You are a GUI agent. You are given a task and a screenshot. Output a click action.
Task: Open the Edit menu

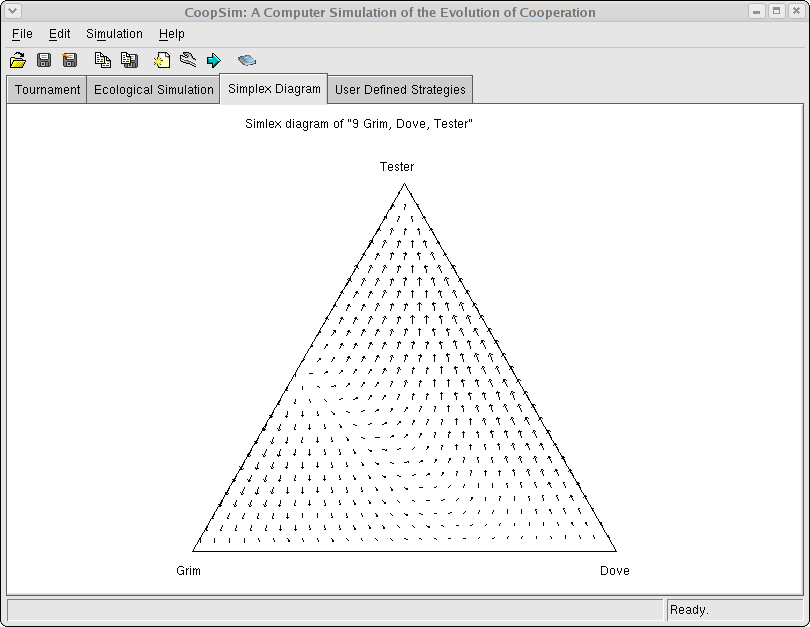click(x=59, y=33)
